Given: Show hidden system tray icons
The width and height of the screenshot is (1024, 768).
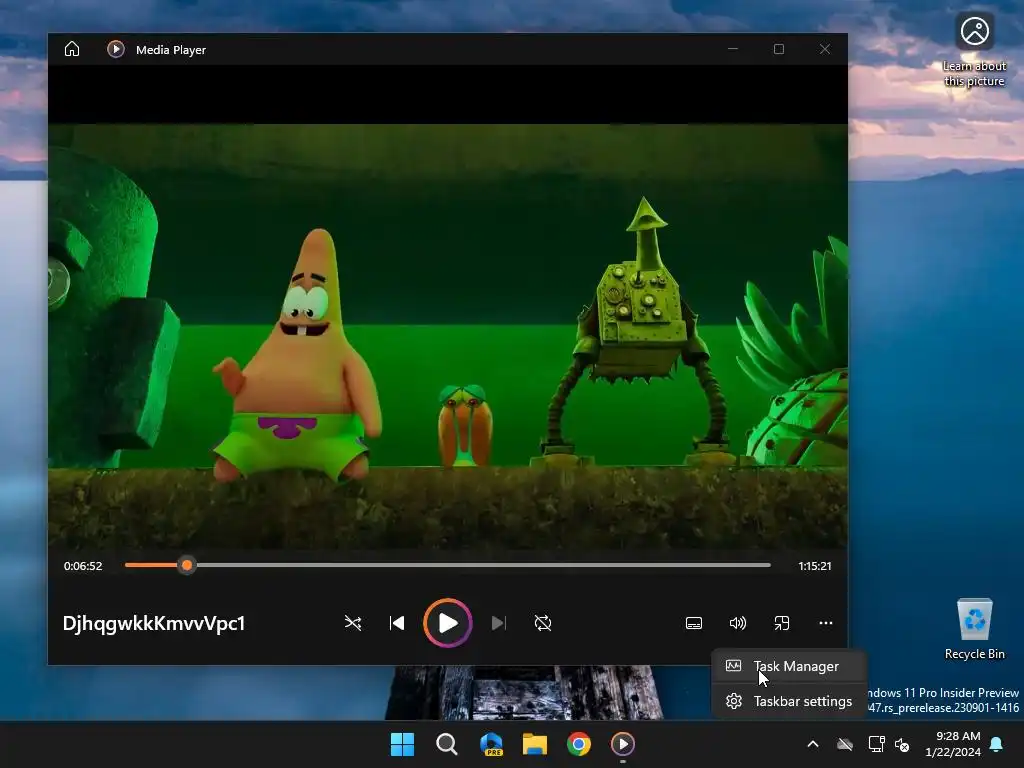Looking at the screenshot, I should (x=813, y=744).
